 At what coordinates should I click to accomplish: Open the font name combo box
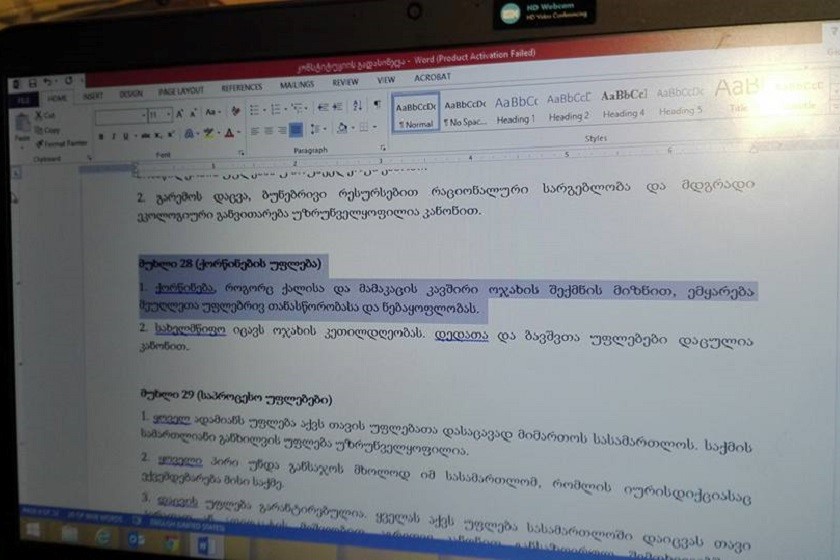point(121,116)
